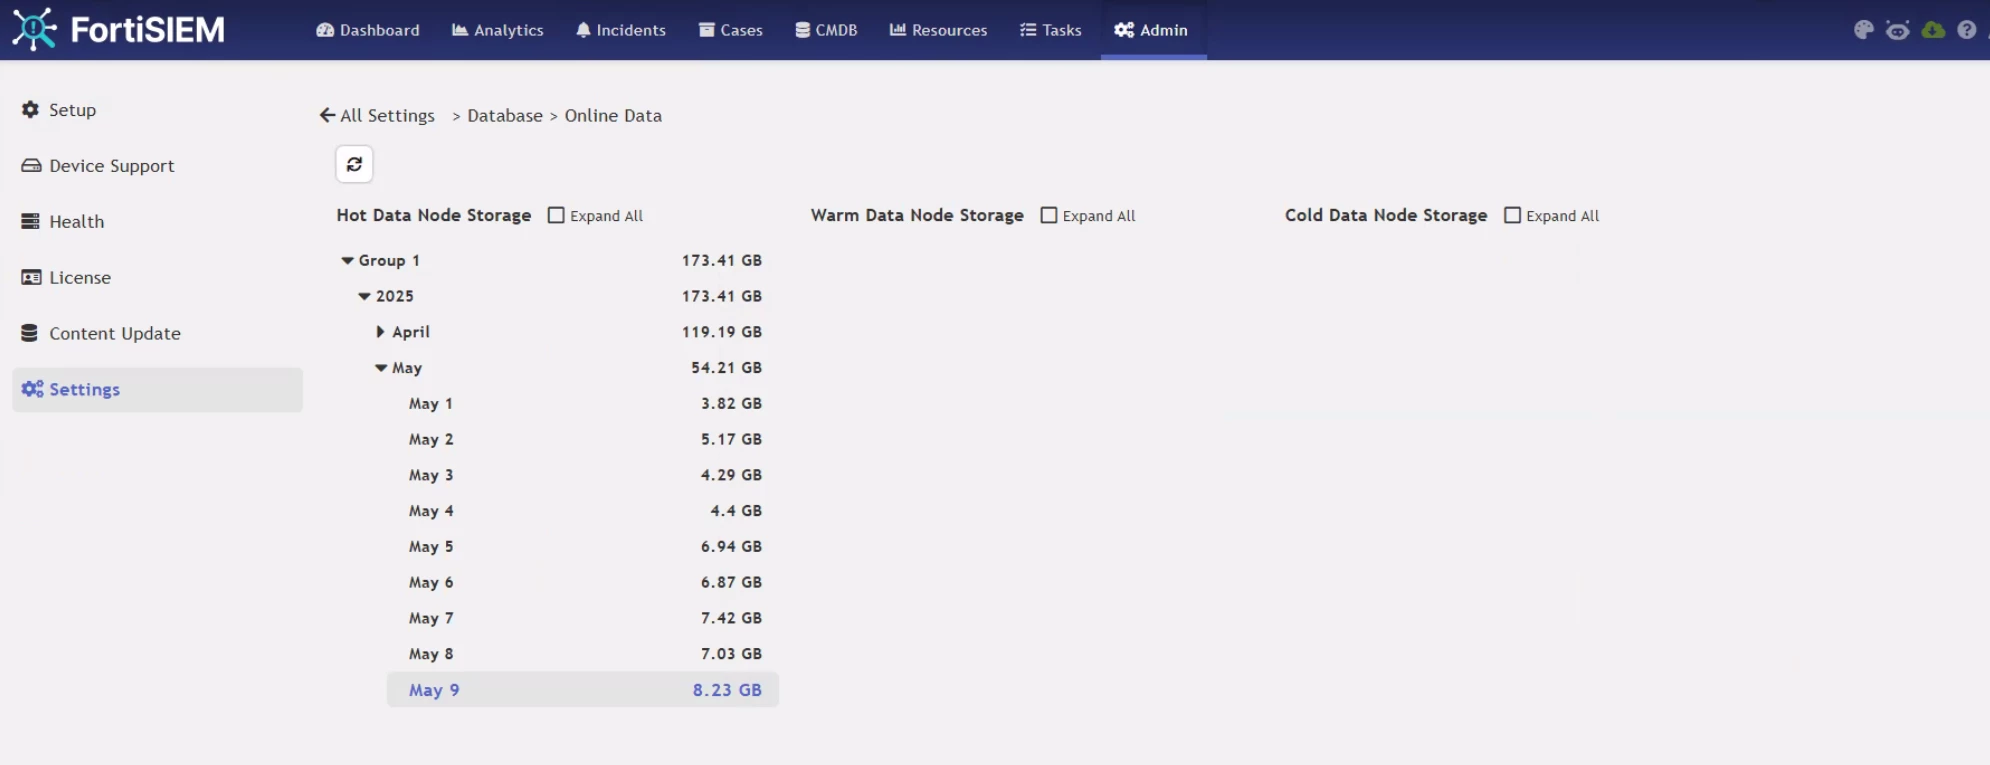Click the 4.4 GB value
The width and height of the screenshot is (1990, 765).
[736, 511]
